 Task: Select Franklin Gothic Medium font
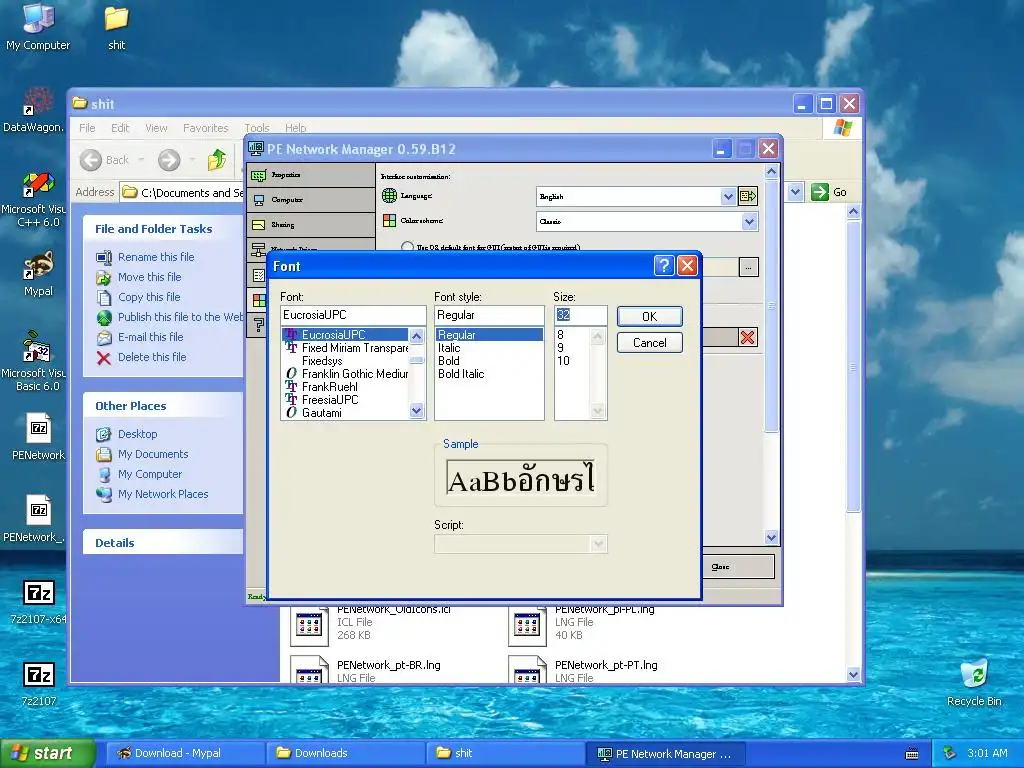pos(345,374)
